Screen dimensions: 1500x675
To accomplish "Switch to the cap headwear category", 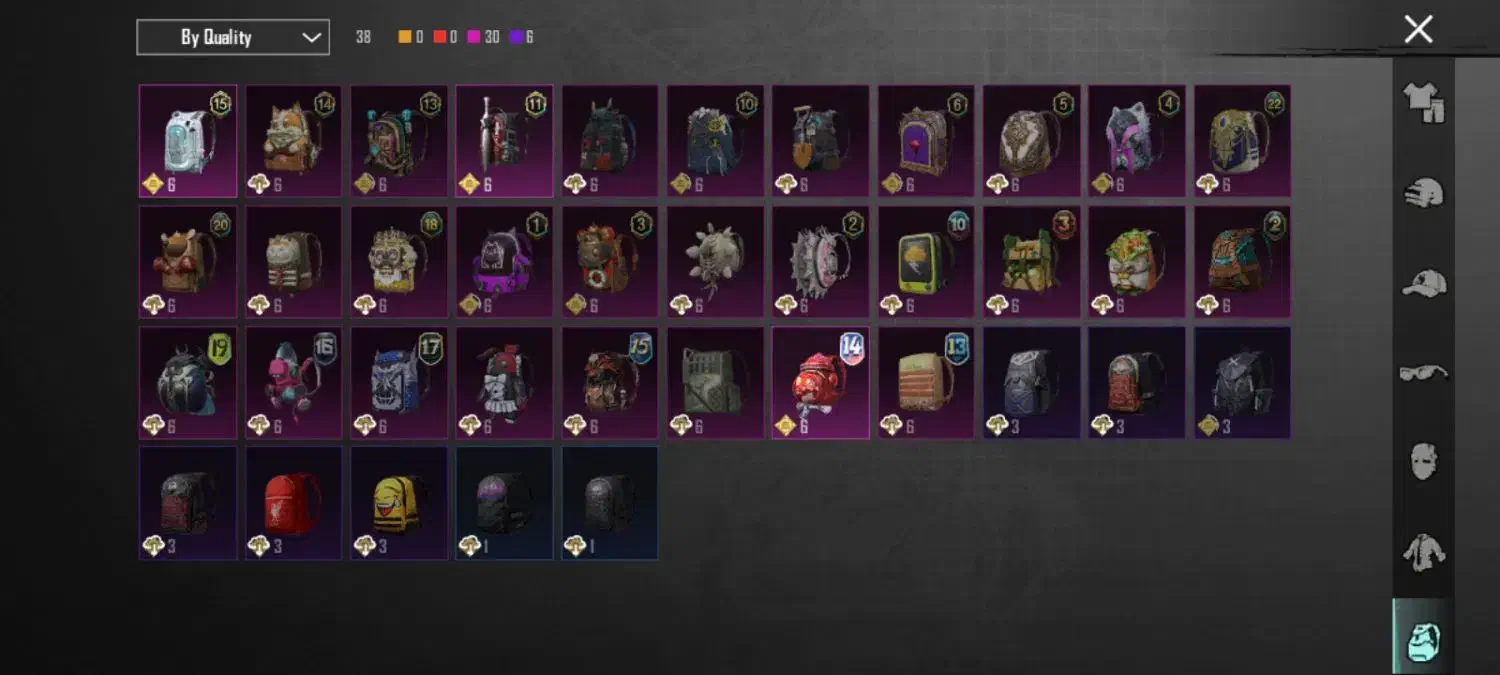I will pyautogui.click(x=1424, y=283).
